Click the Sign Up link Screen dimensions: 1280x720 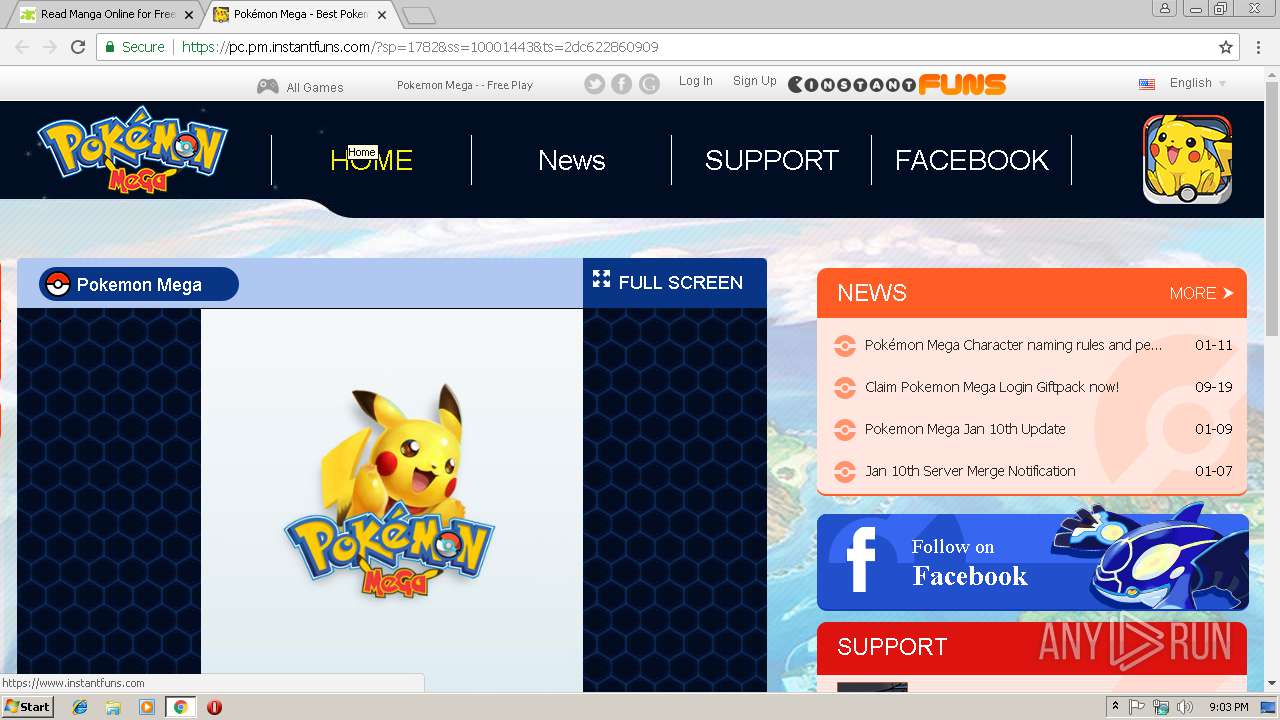[754, 81]
